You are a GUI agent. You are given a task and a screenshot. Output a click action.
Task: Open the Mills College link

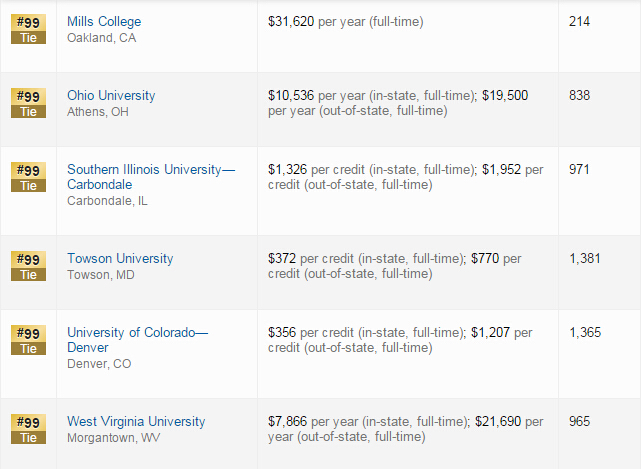click(104, 21)
